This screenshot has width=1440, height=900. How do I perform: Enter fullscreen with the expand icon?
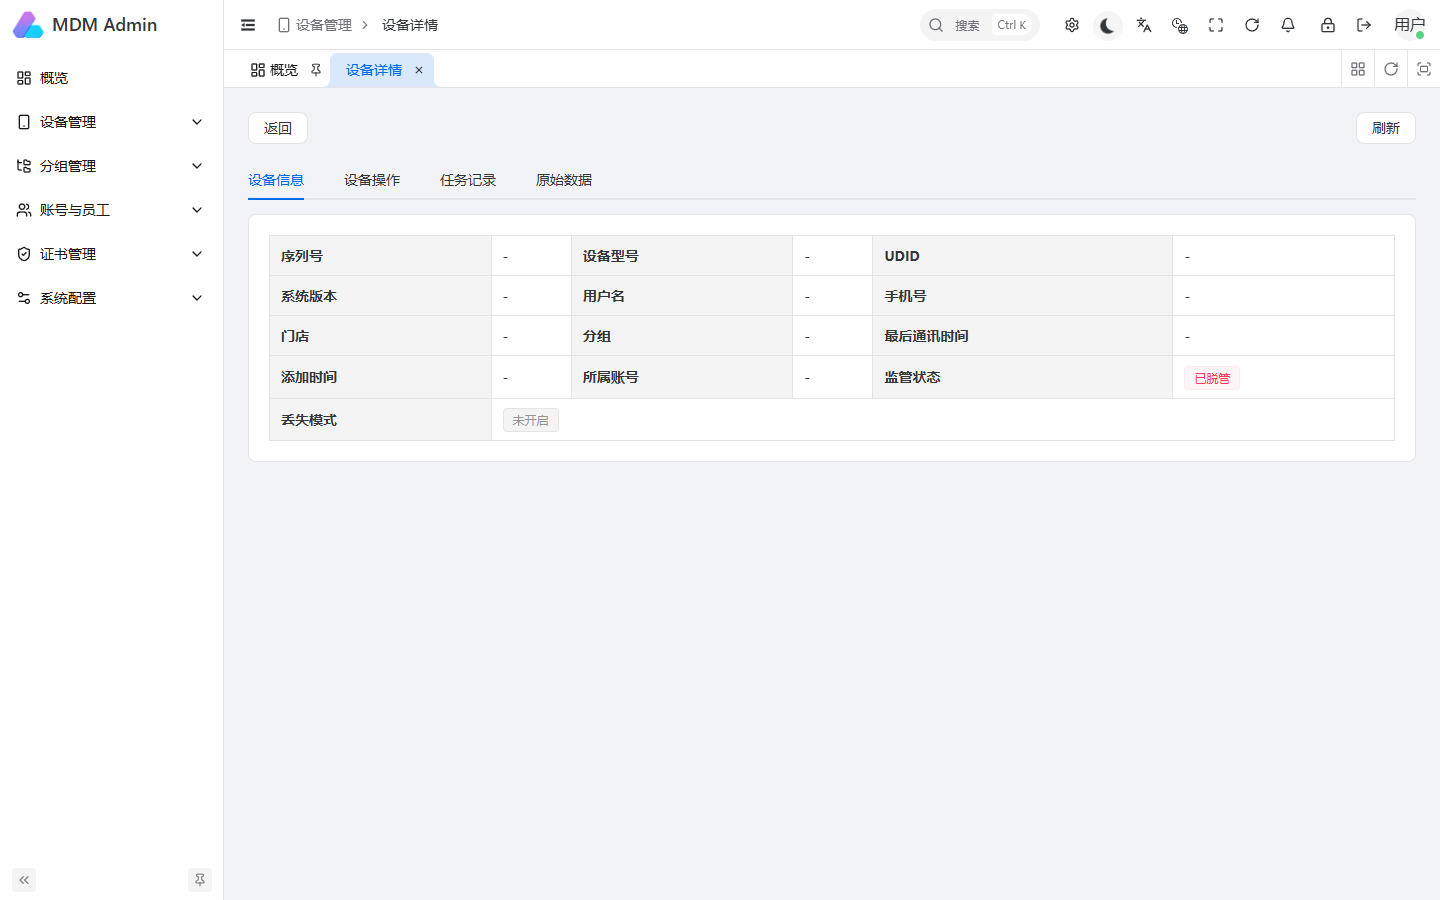(x=1216, y=25)
